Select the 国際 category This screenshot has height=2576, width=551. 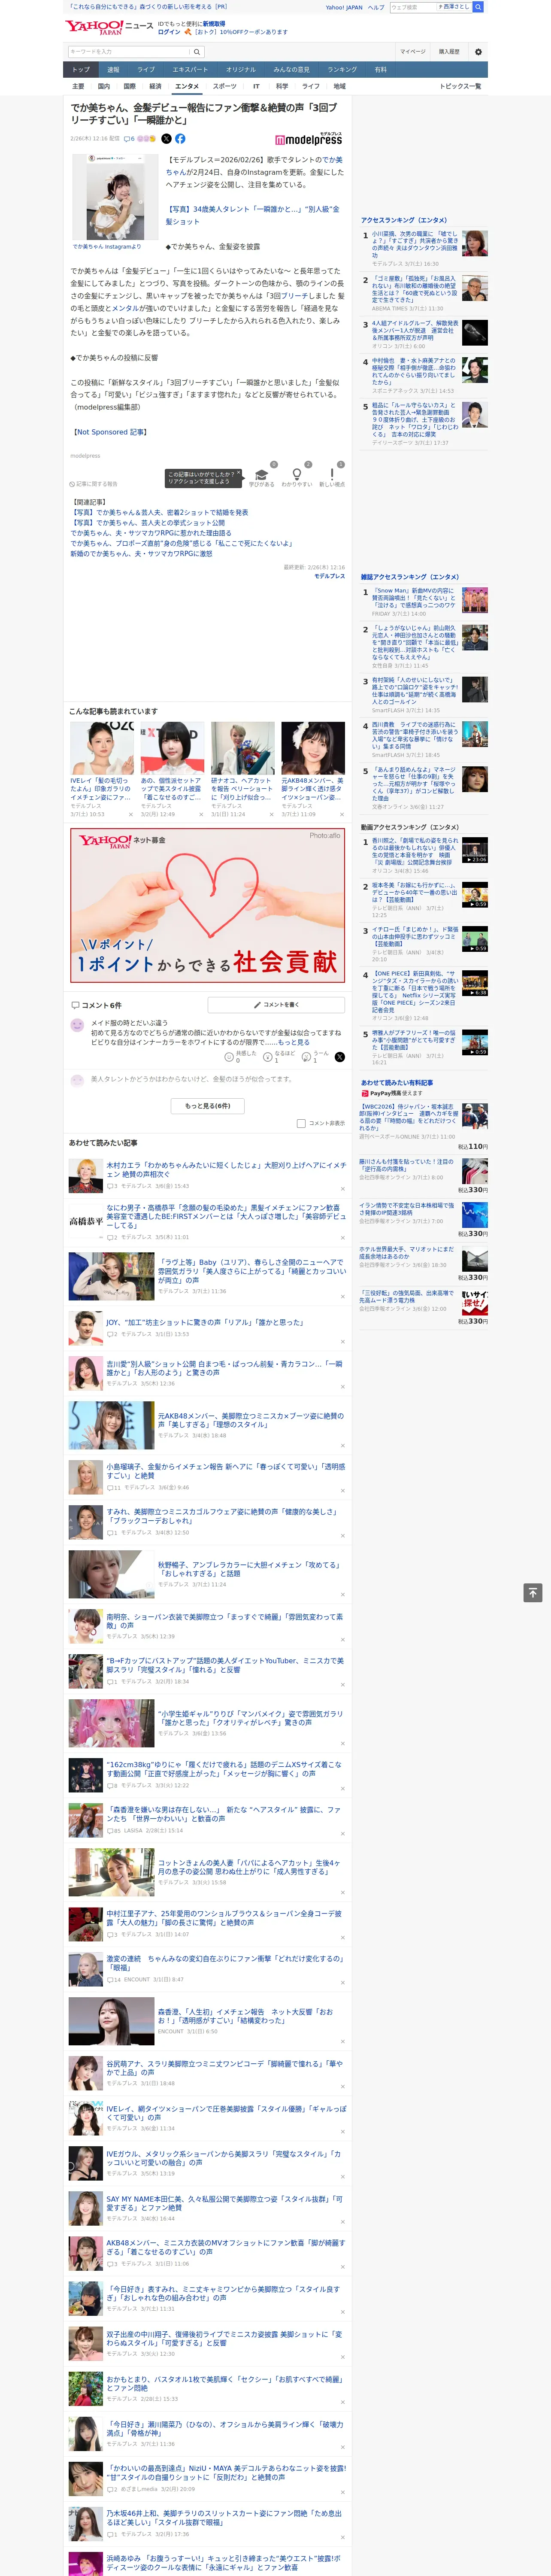[x=129, y=86]
